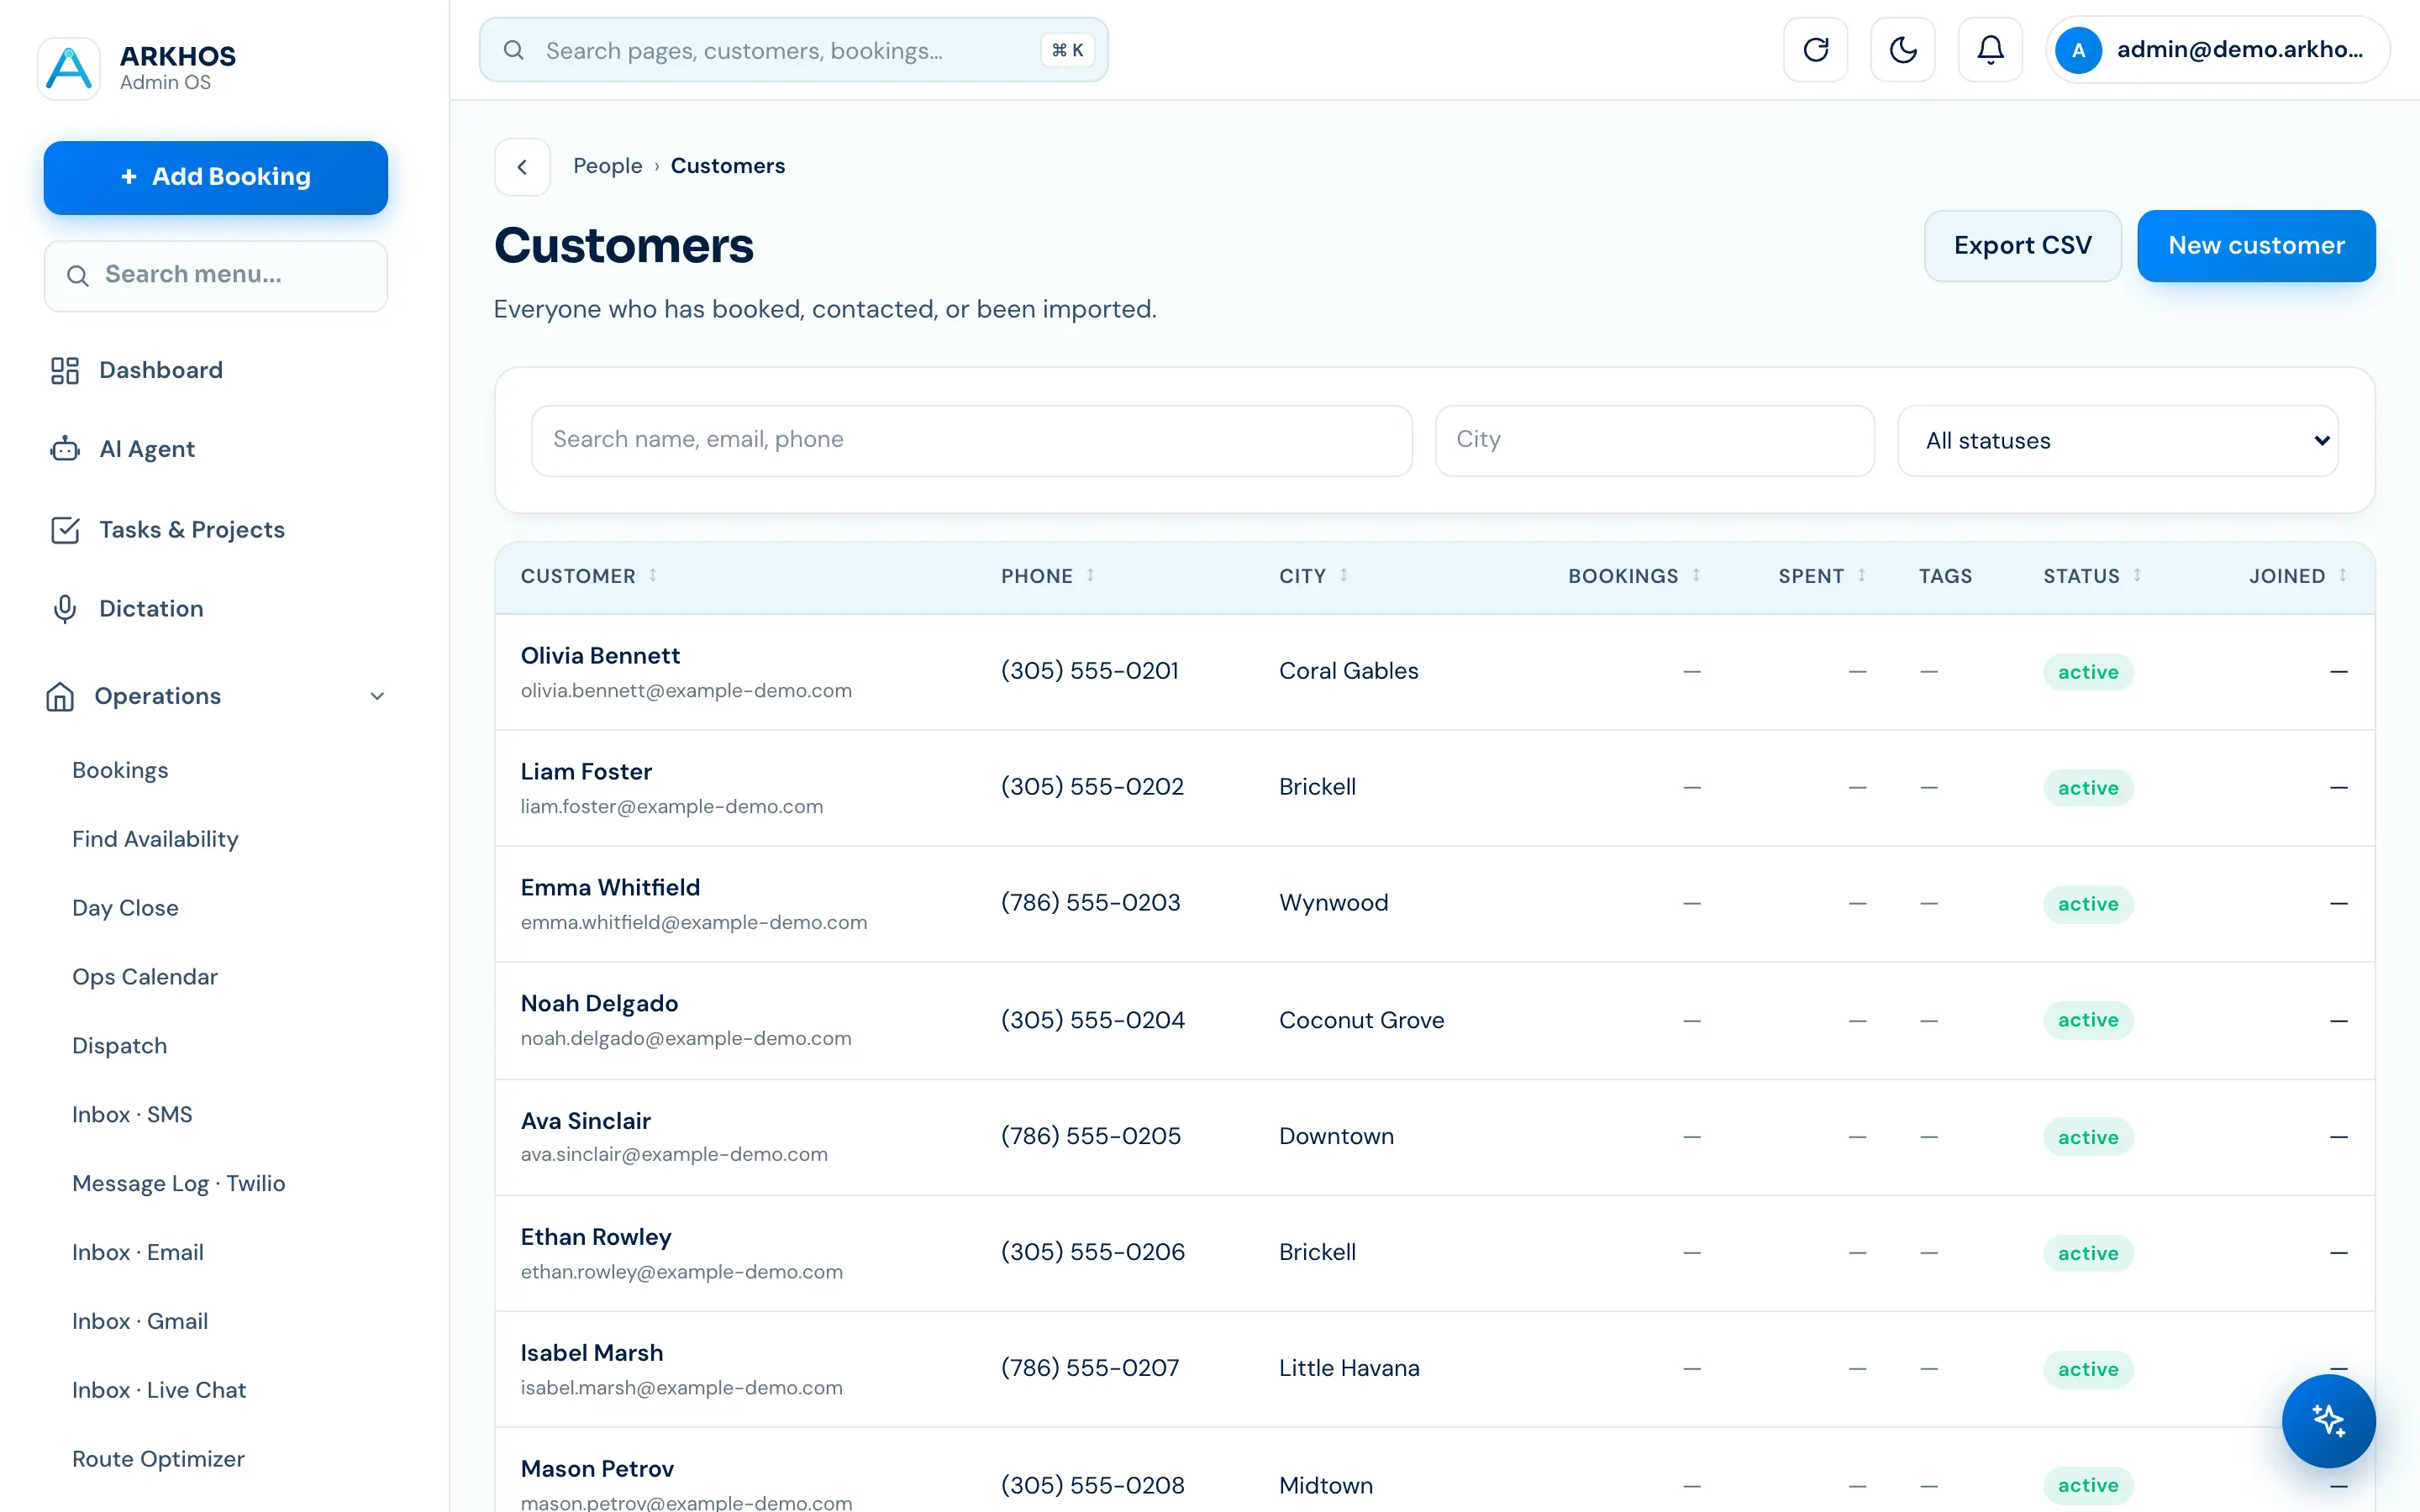Click New customer button
The image size is (2420, 1512).
click(x=2256, y=246)
